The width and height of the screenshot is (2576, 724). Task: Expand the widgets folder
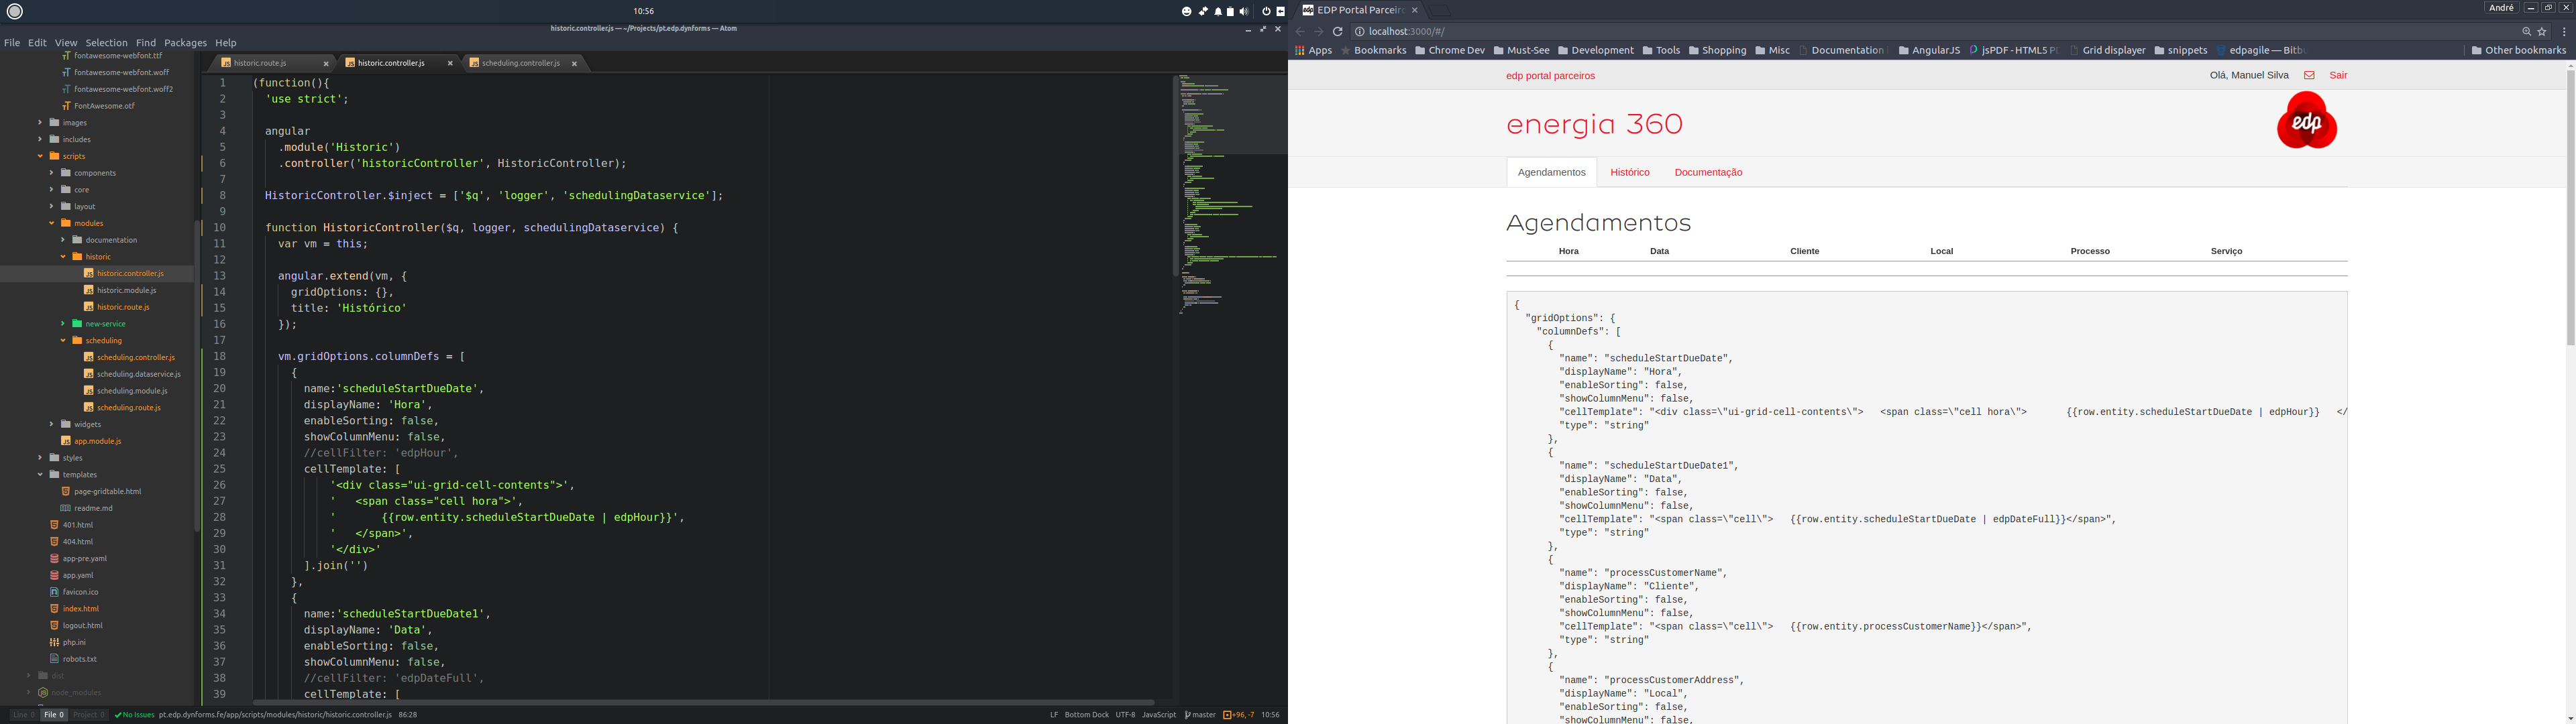[x=52, y=424]
